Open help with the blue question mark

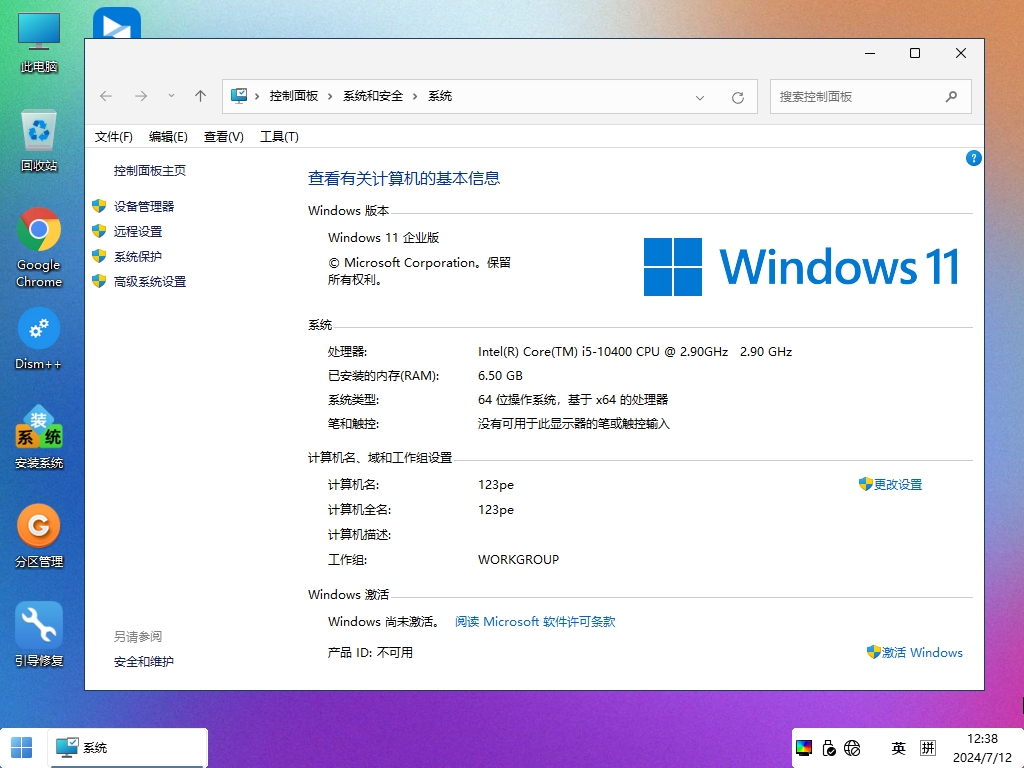coord(973,158)
